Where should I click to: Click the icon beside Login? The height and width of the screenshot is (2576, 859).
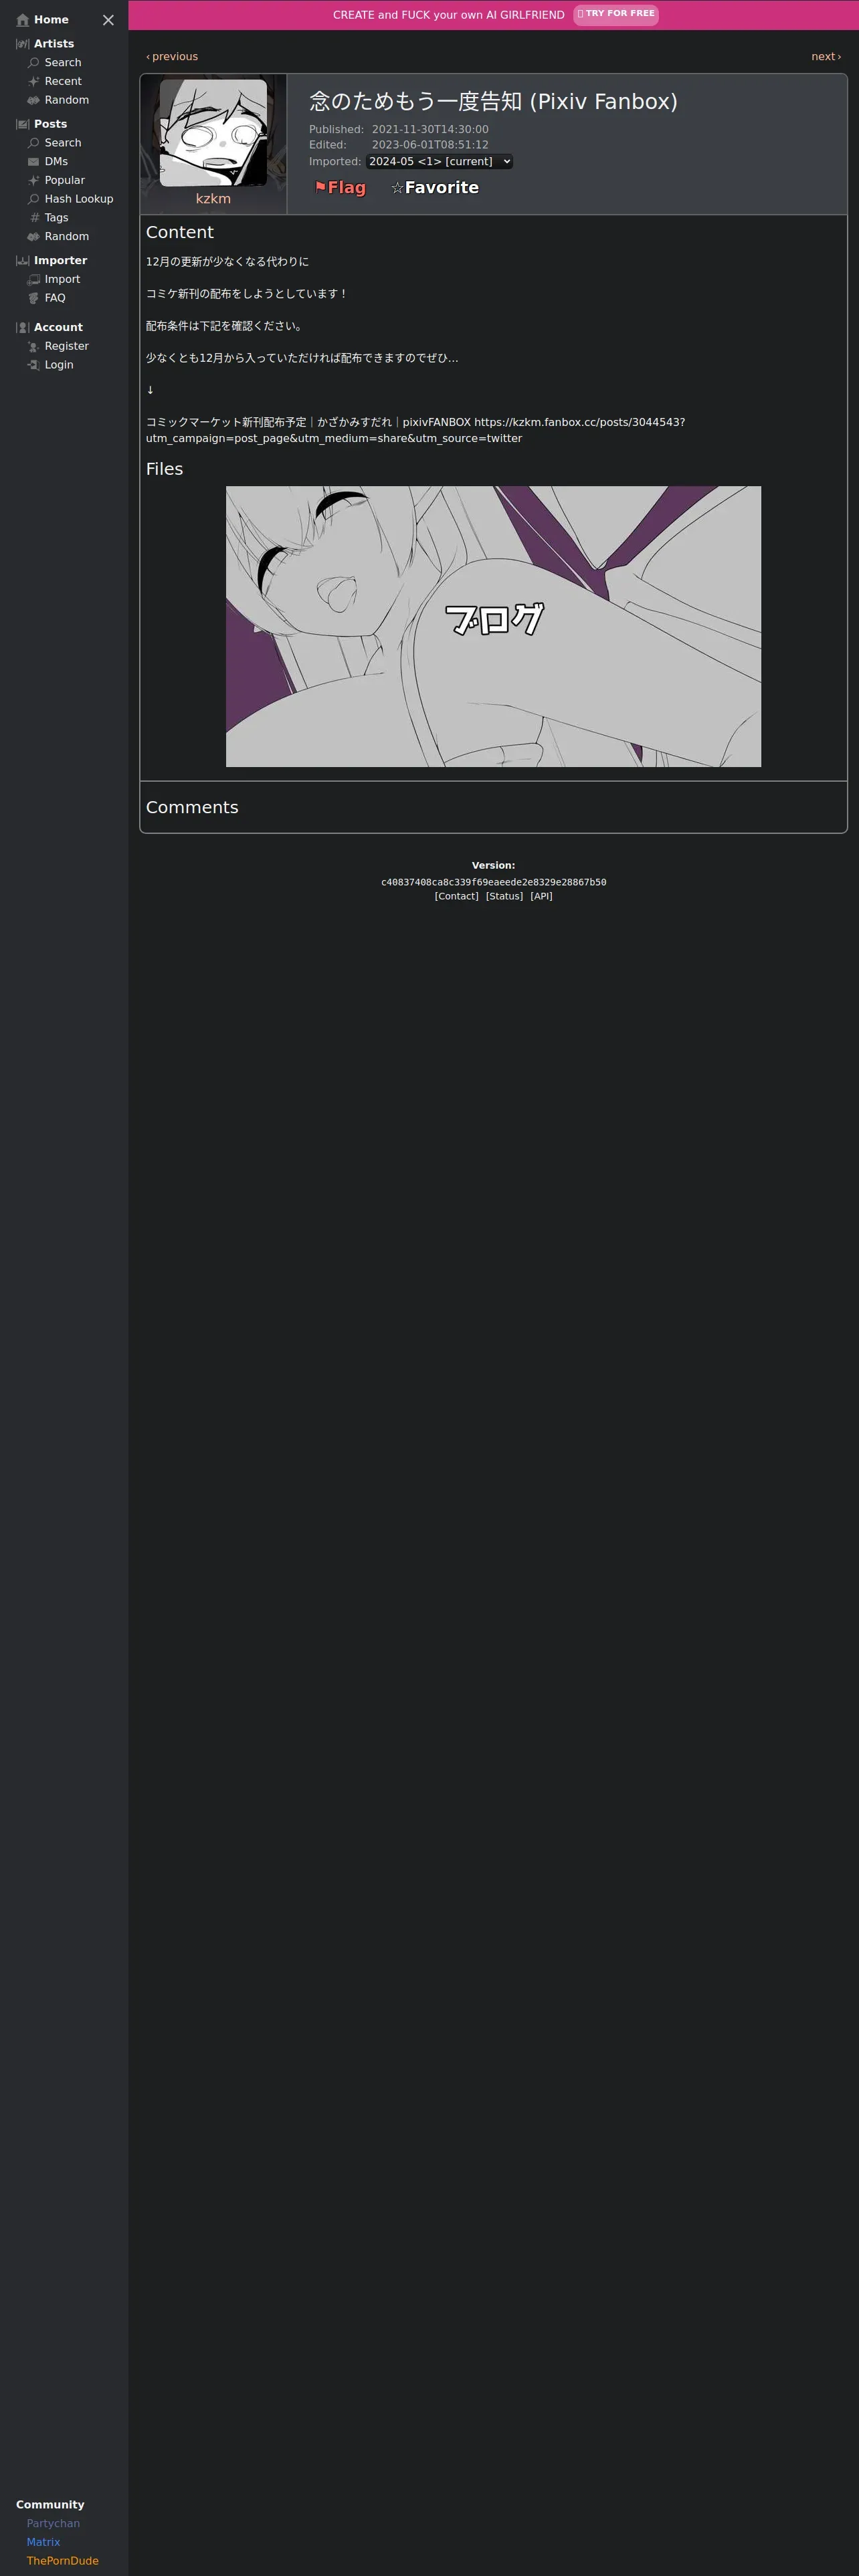point(34,365)
